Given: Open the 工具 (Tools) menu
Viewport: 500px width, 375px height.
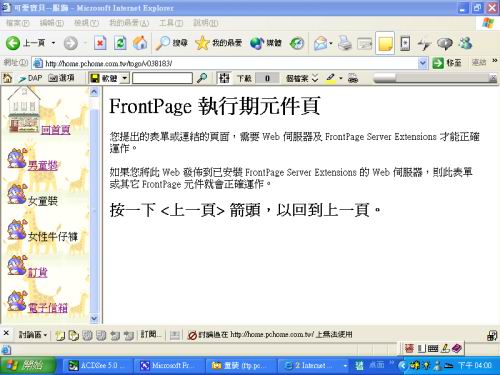Looking at the screenshot, I should point(171,23).
